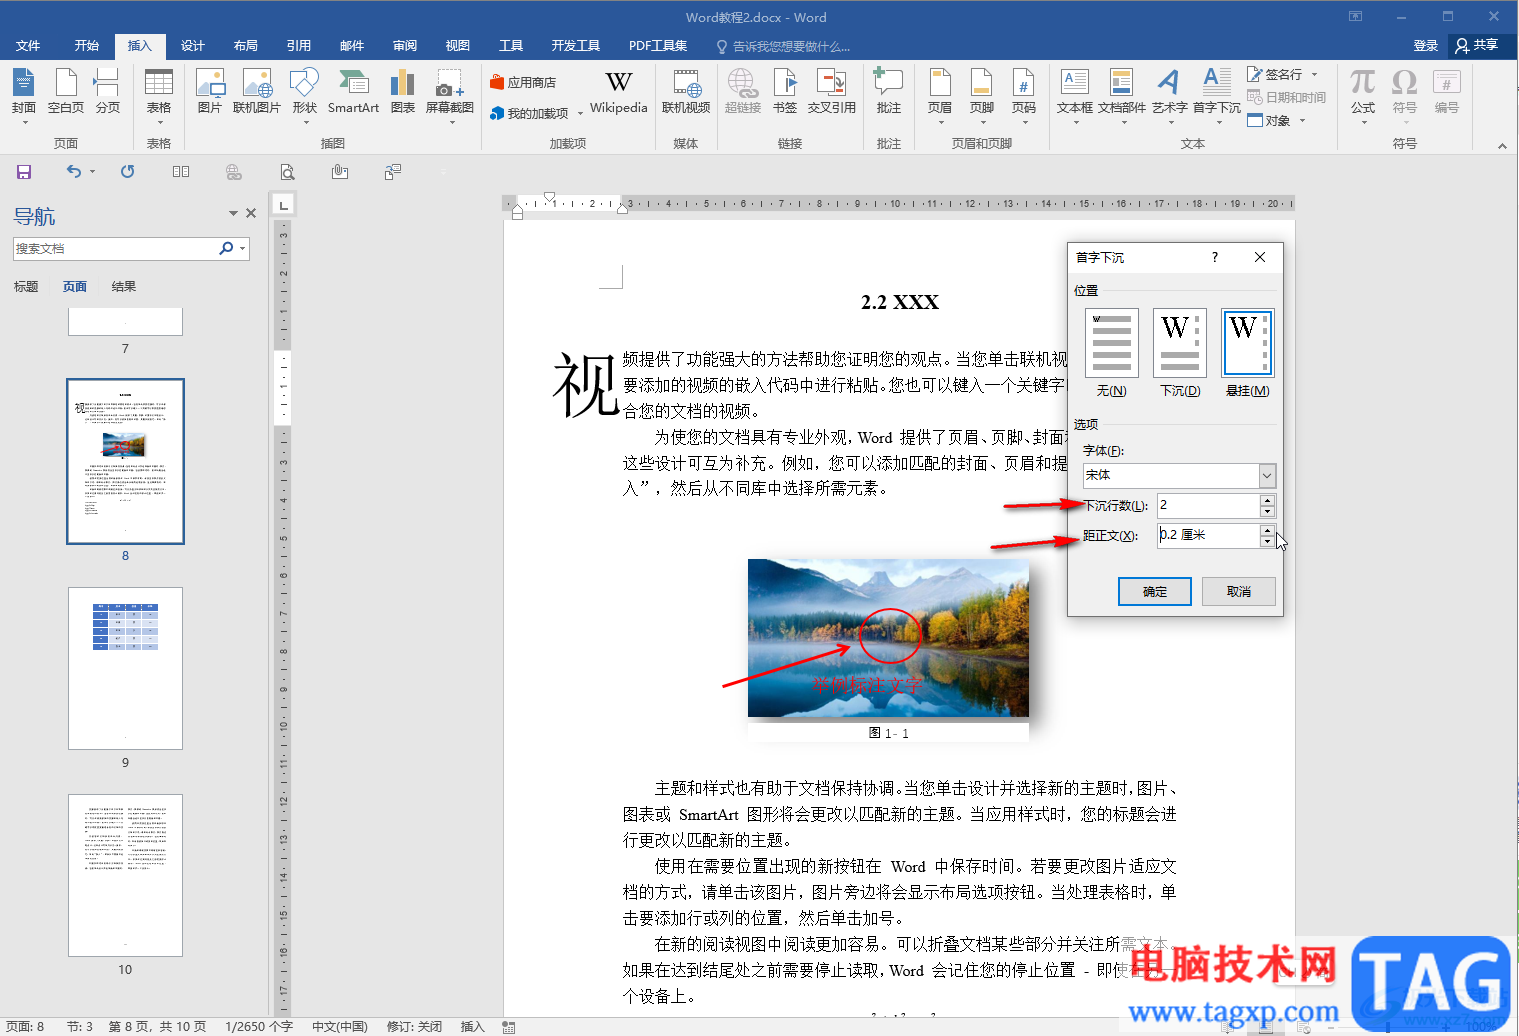Click the search document (搜索文档) field
1519x1036 pixels.
point(115,248)
